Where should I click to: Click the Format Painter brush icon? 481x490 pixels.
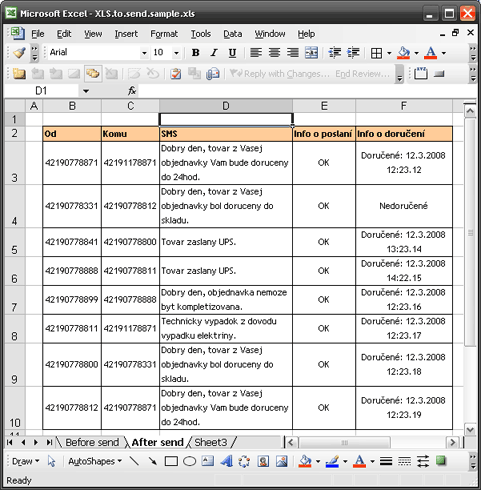coord(19,53)
